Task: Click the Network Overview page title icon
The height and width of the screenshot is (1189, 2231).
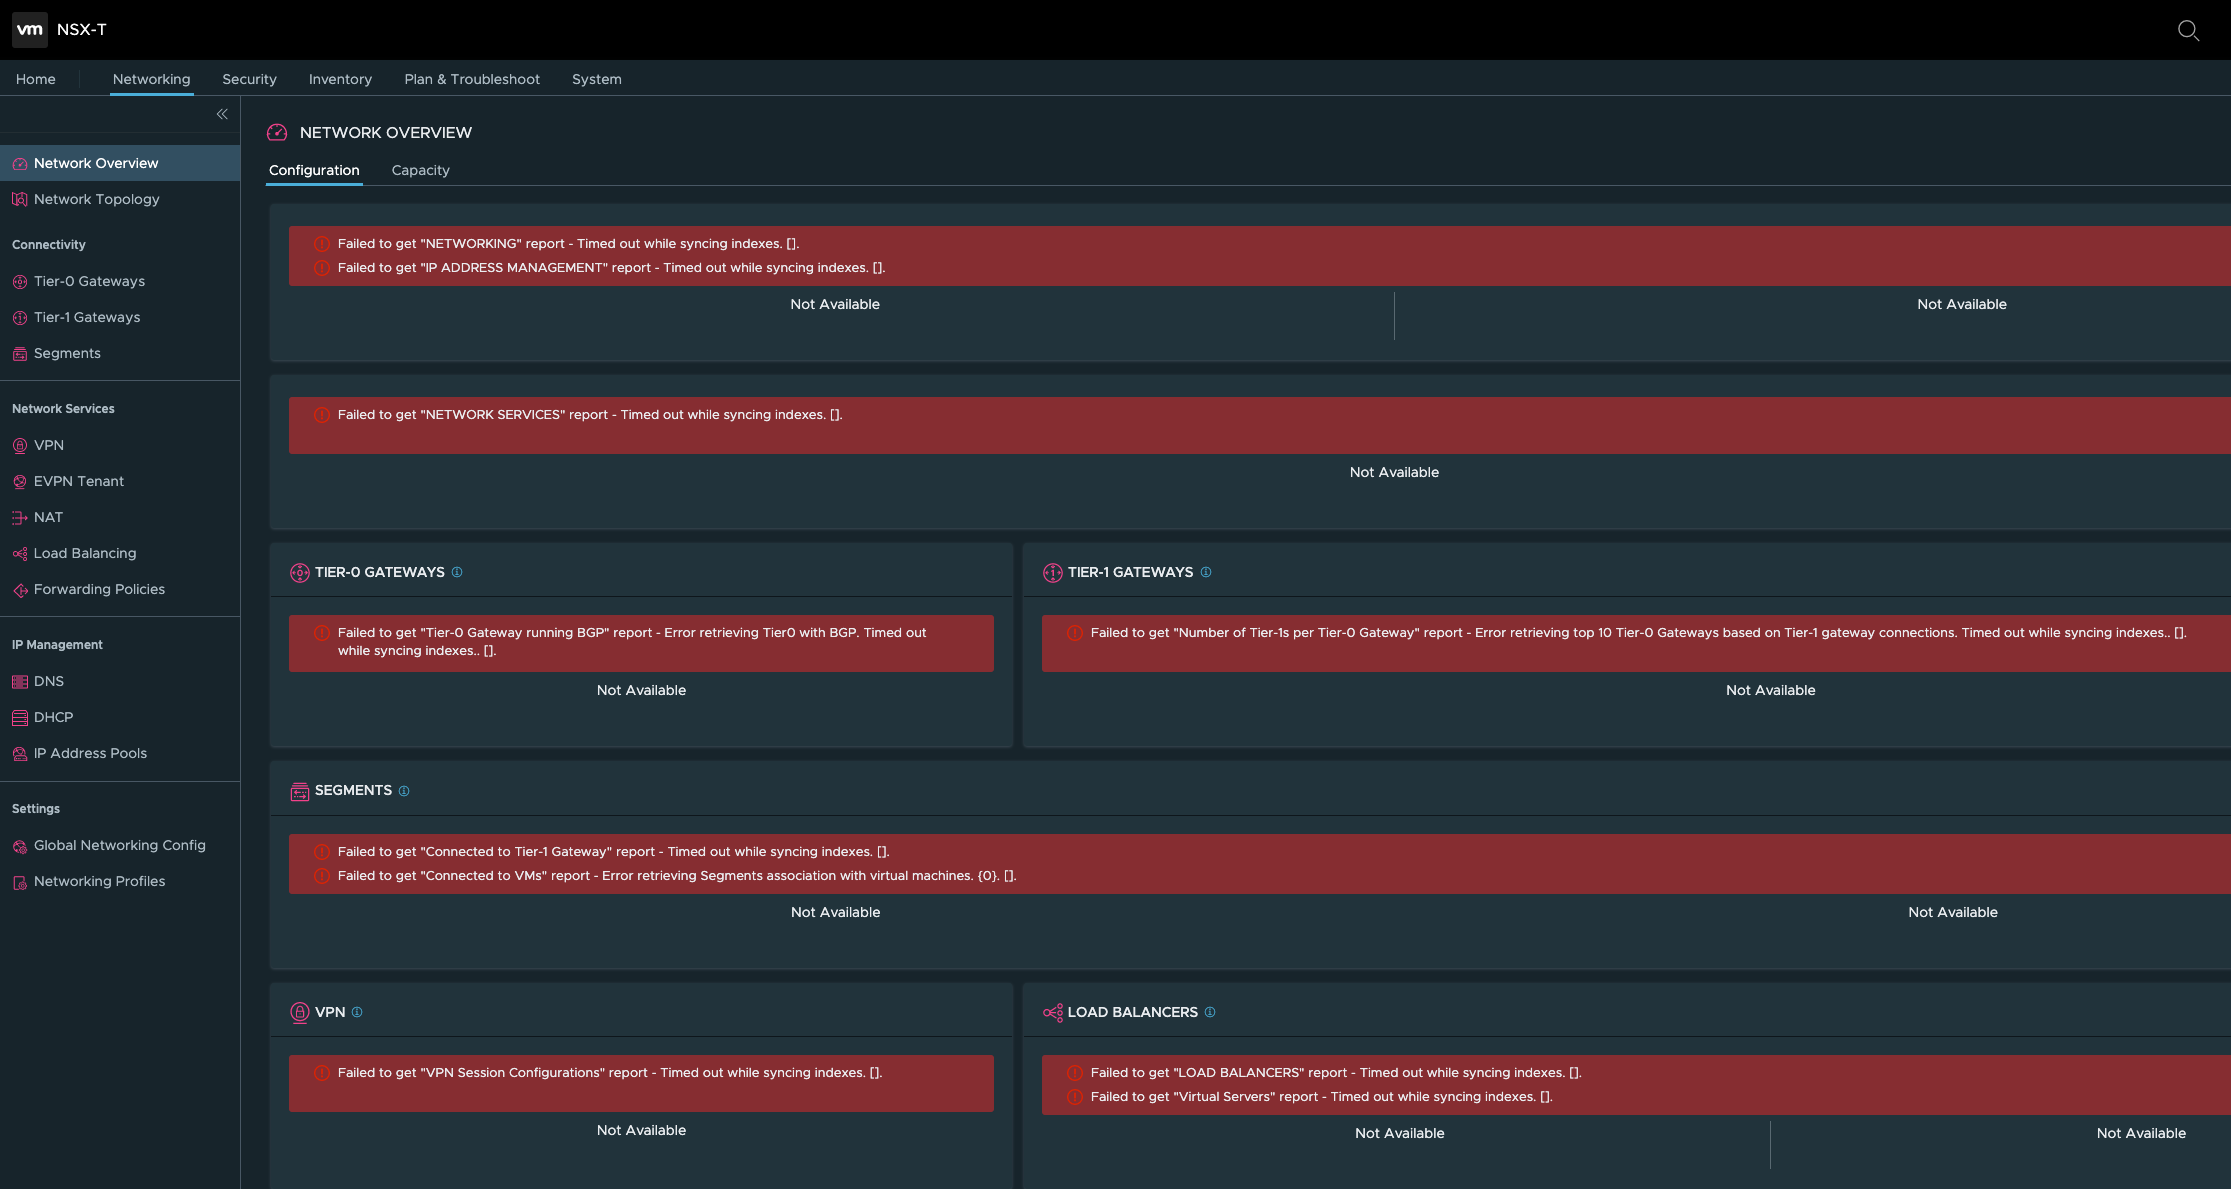Action: (x=277, y=133)
